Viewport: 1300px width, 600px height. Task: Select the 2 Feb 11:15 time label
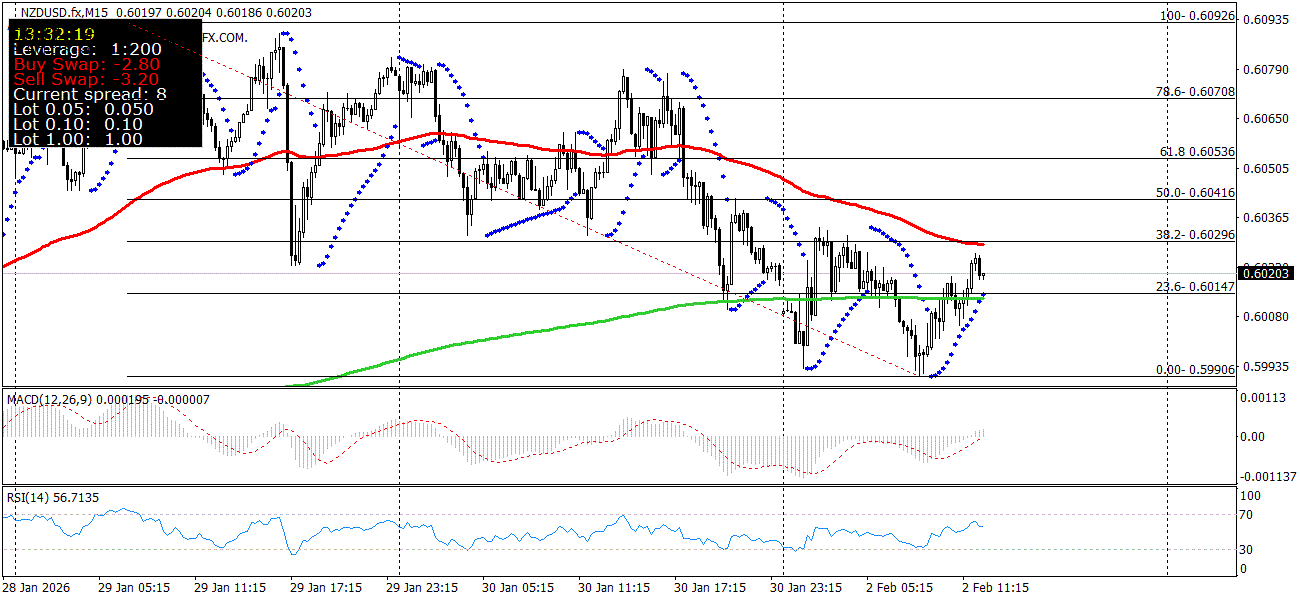[x=996, y=587]
